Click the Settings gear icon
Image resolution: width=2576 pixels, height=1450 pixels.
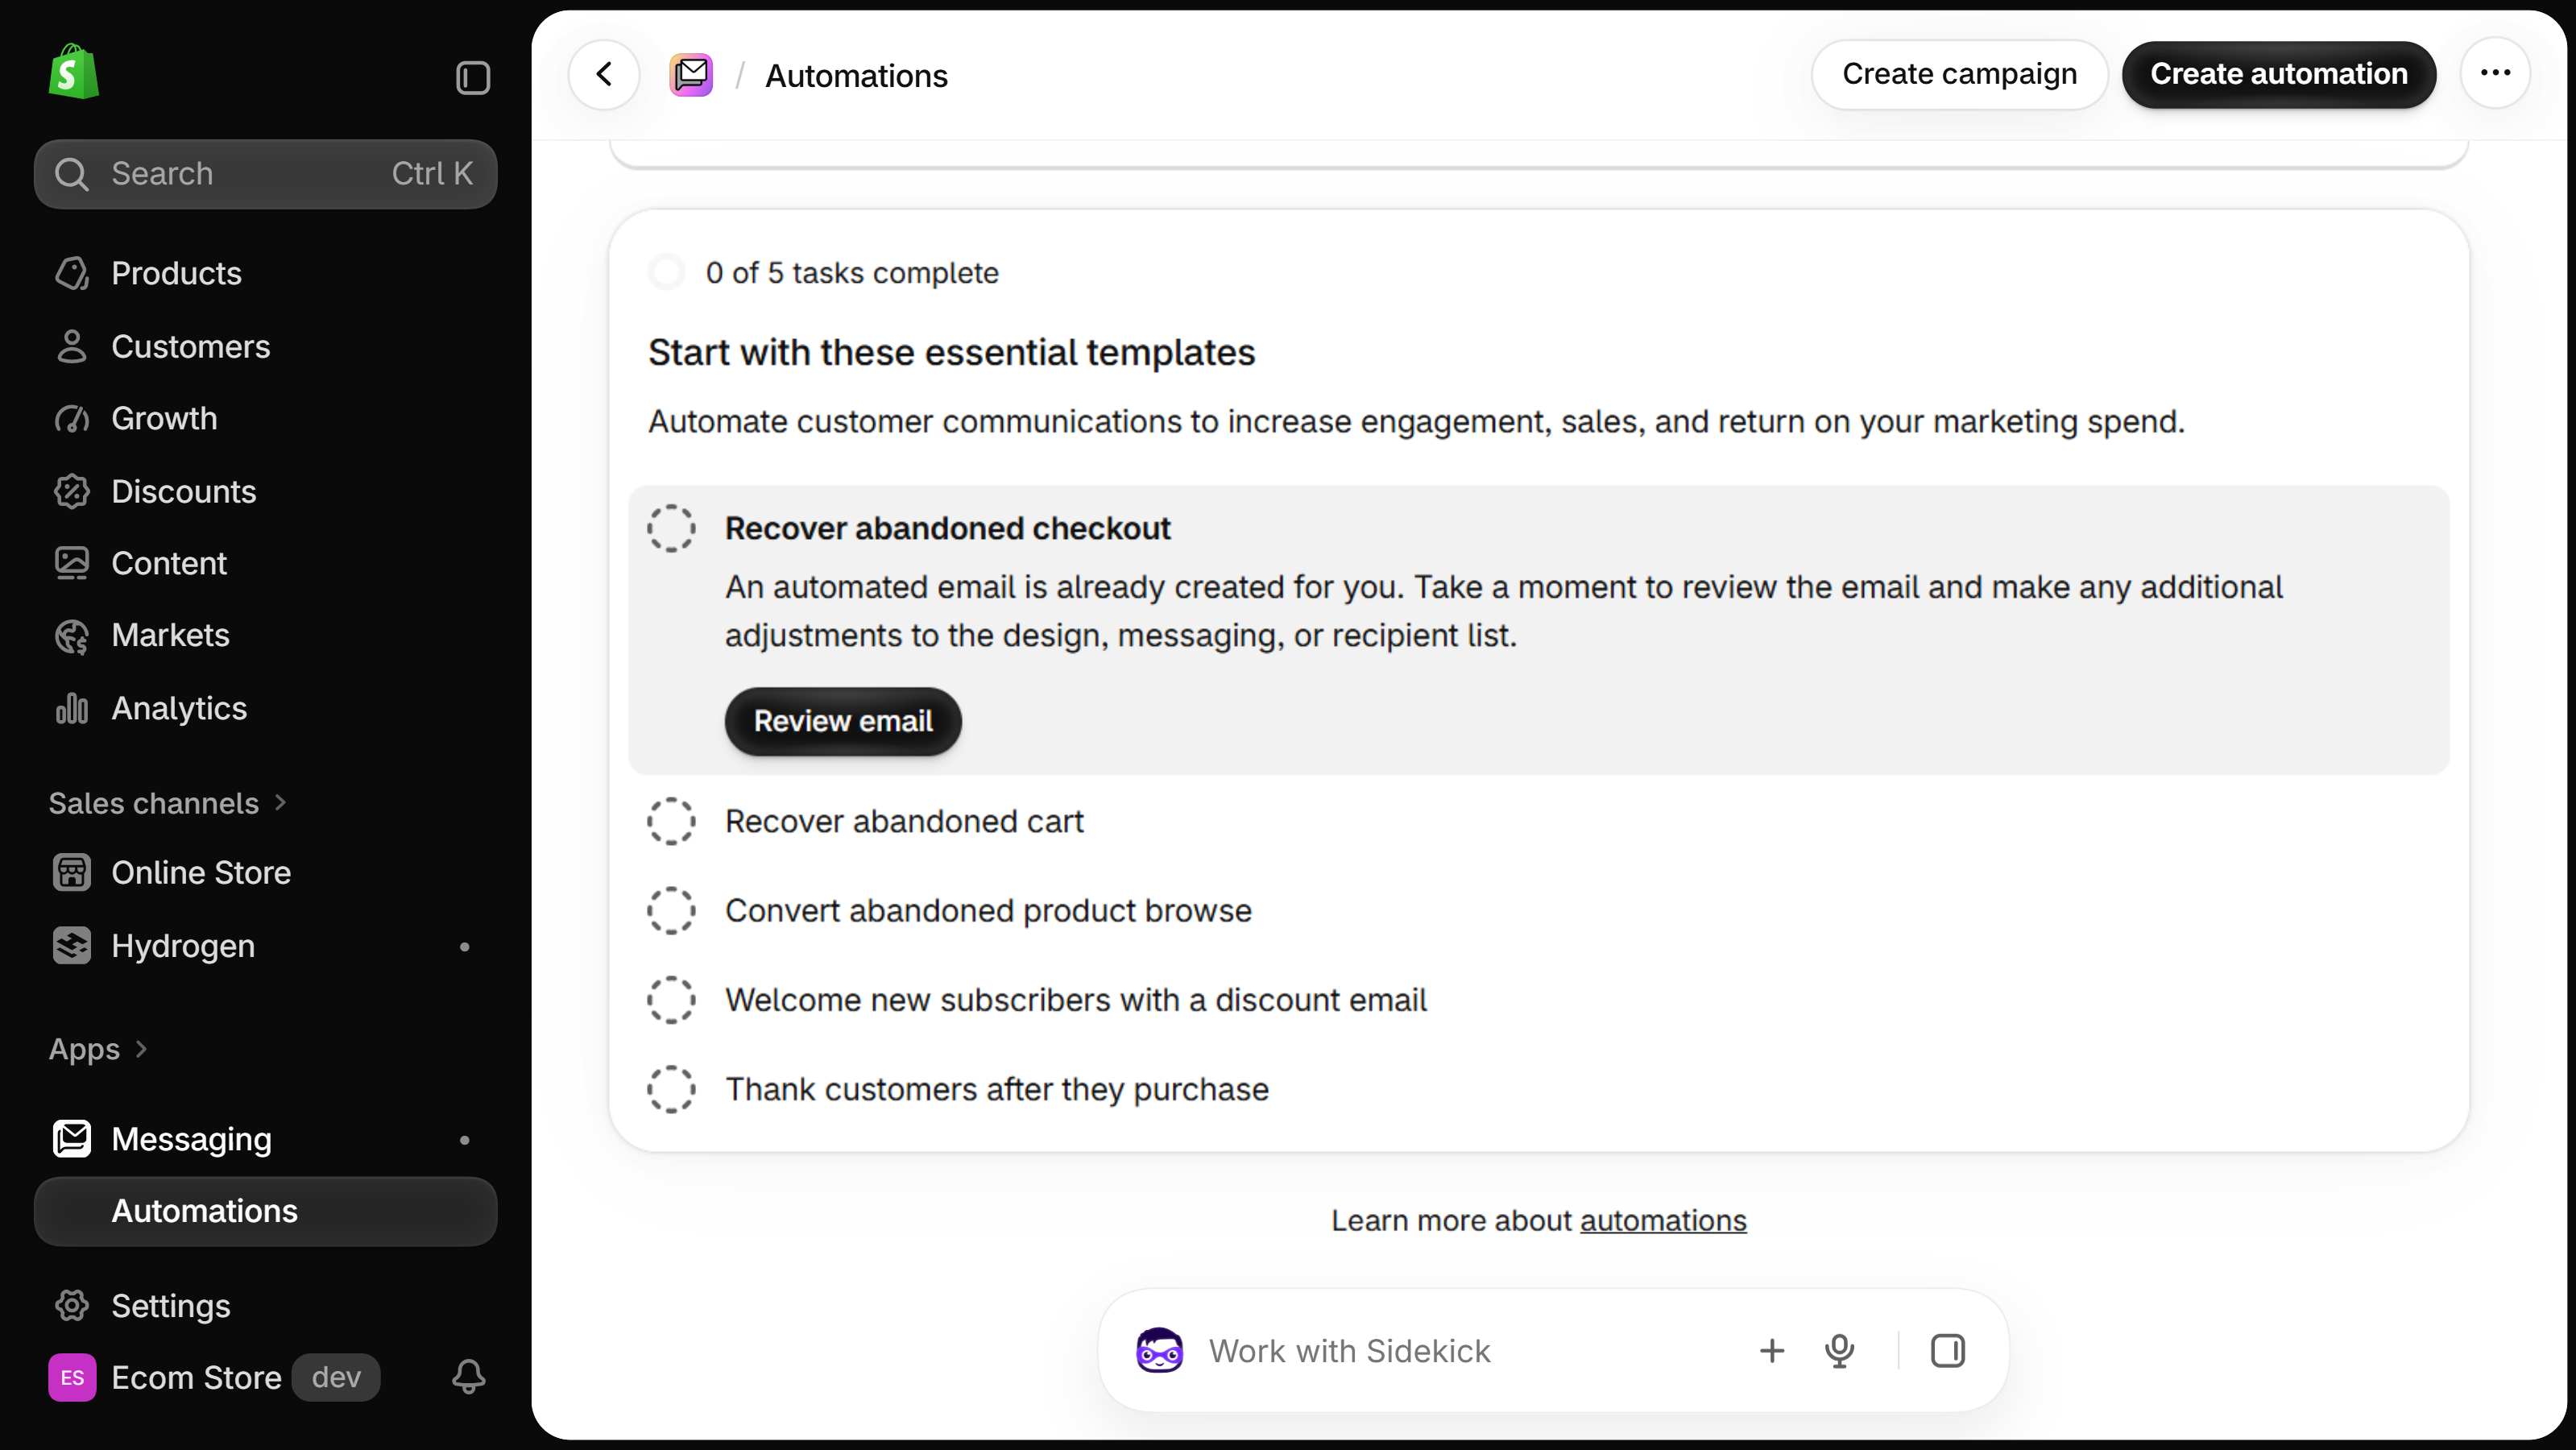(72, 1305)
